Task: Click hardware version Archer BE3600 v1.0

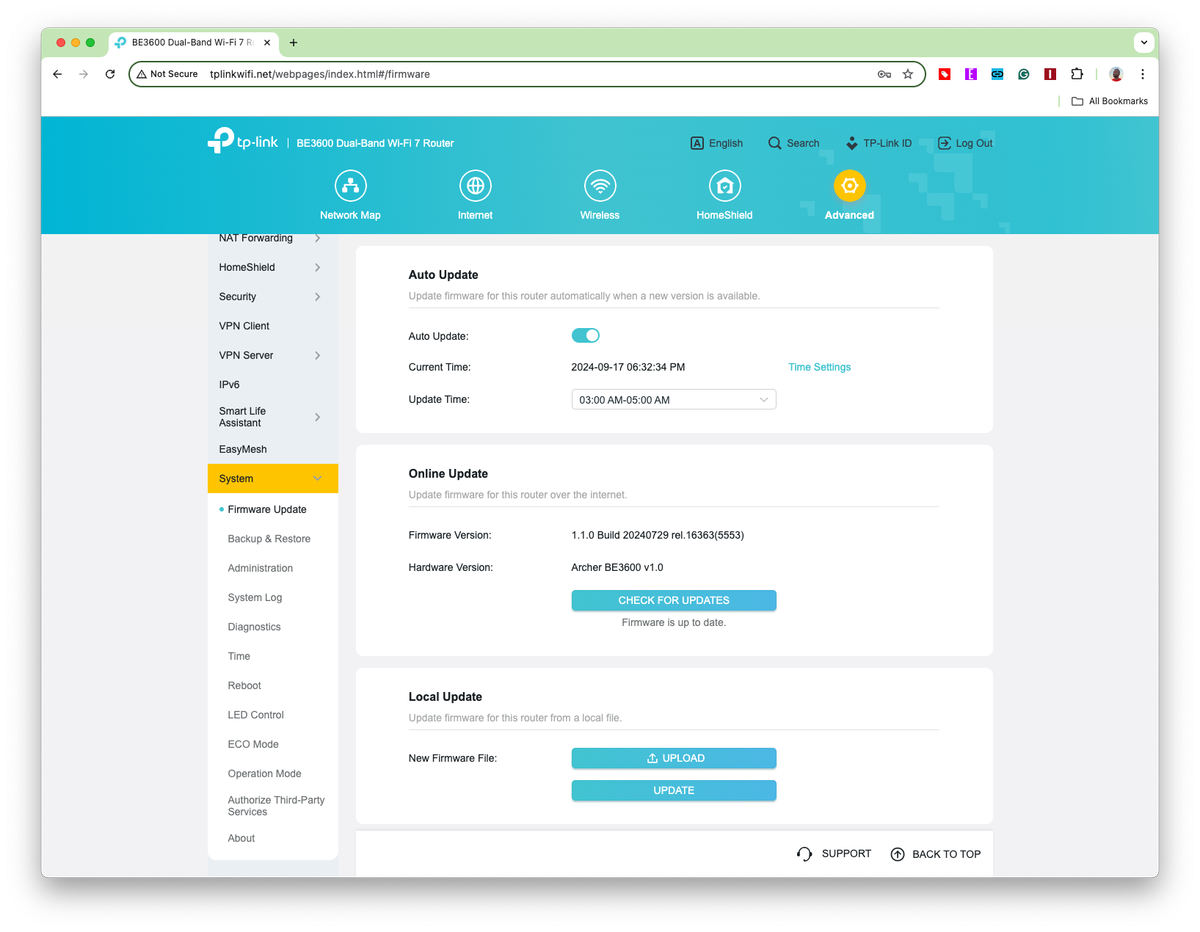Action: [617, 568]
